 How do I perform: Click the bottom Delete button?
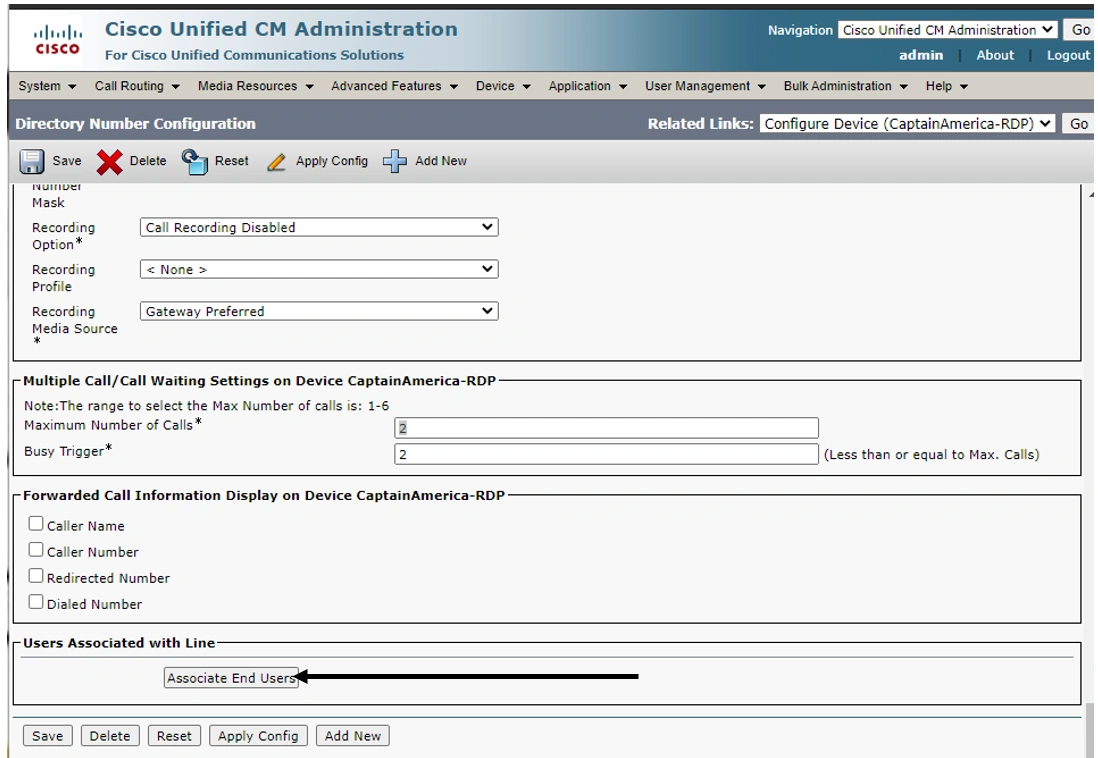point(110,736)
